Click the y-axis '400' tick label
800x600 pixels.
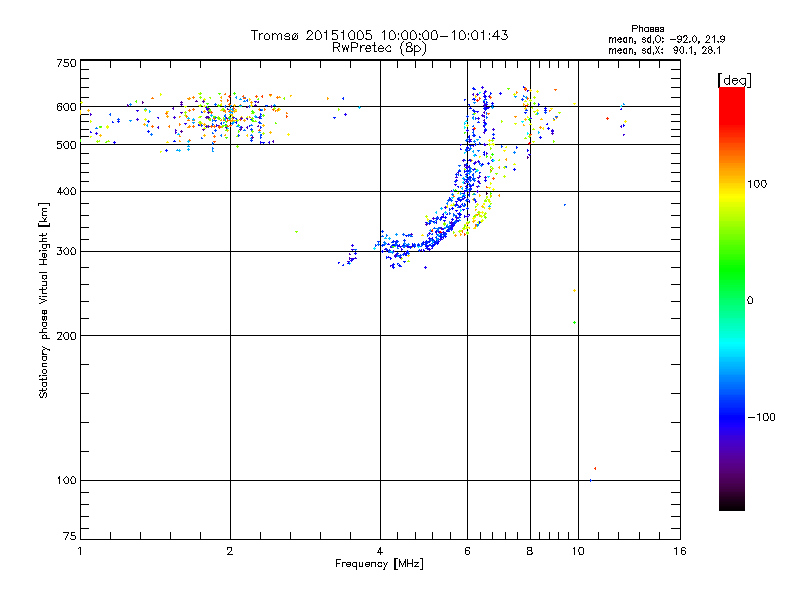66,191
